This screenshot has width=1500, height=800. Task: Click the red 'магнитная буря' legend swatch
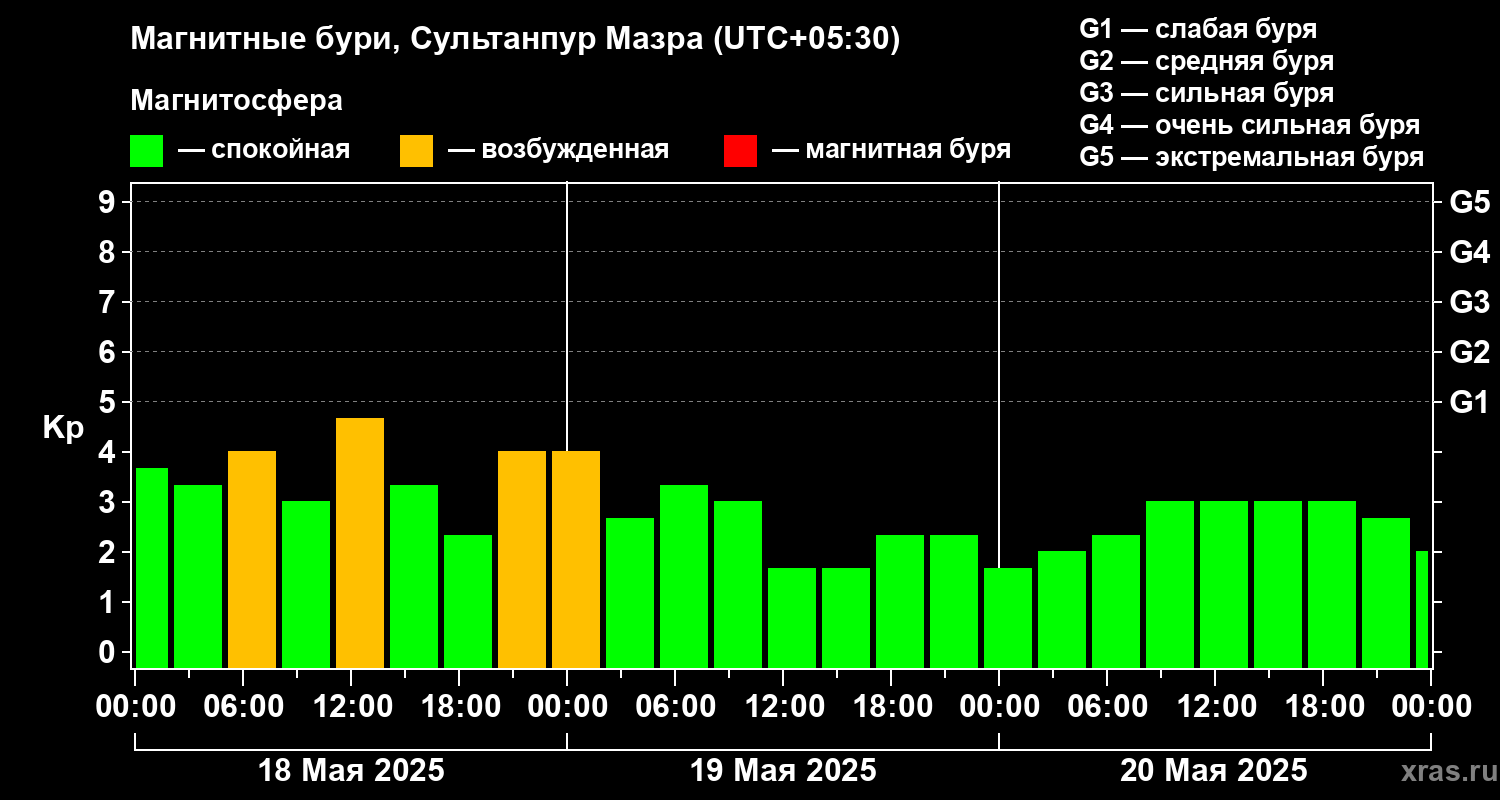tap(740, 151)
